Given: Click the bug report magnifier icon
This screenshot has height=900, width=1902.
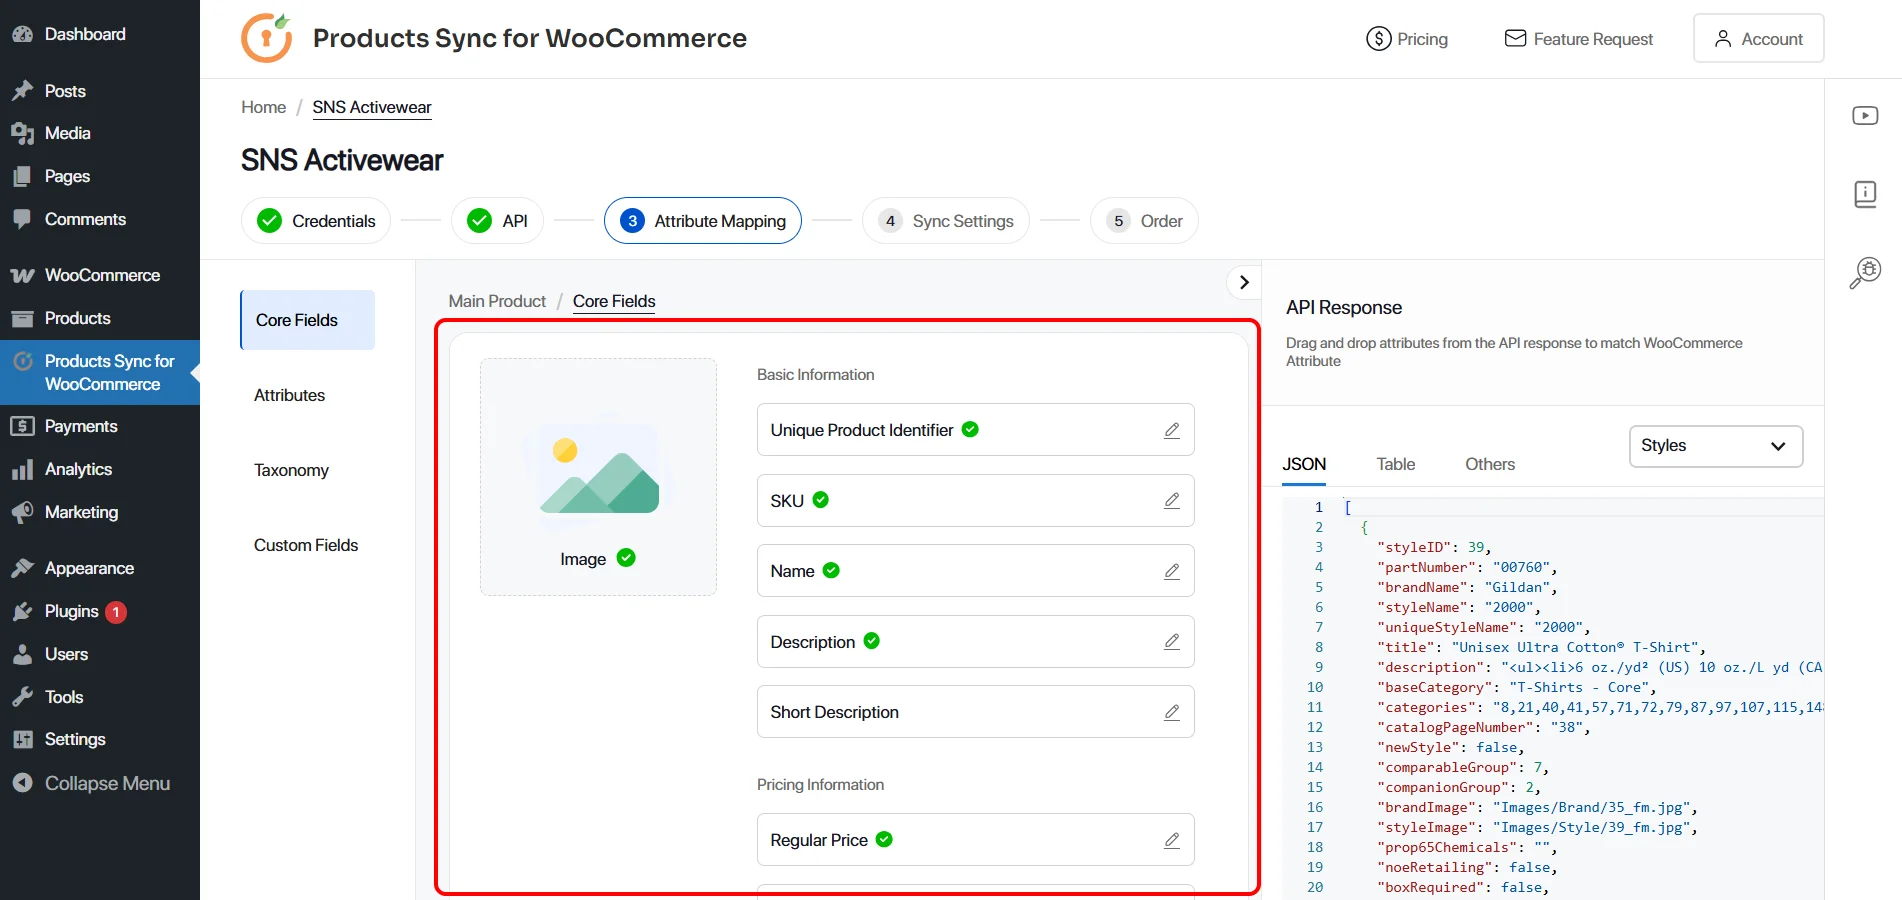Looking at the screenshot, I should point(1864,271).
